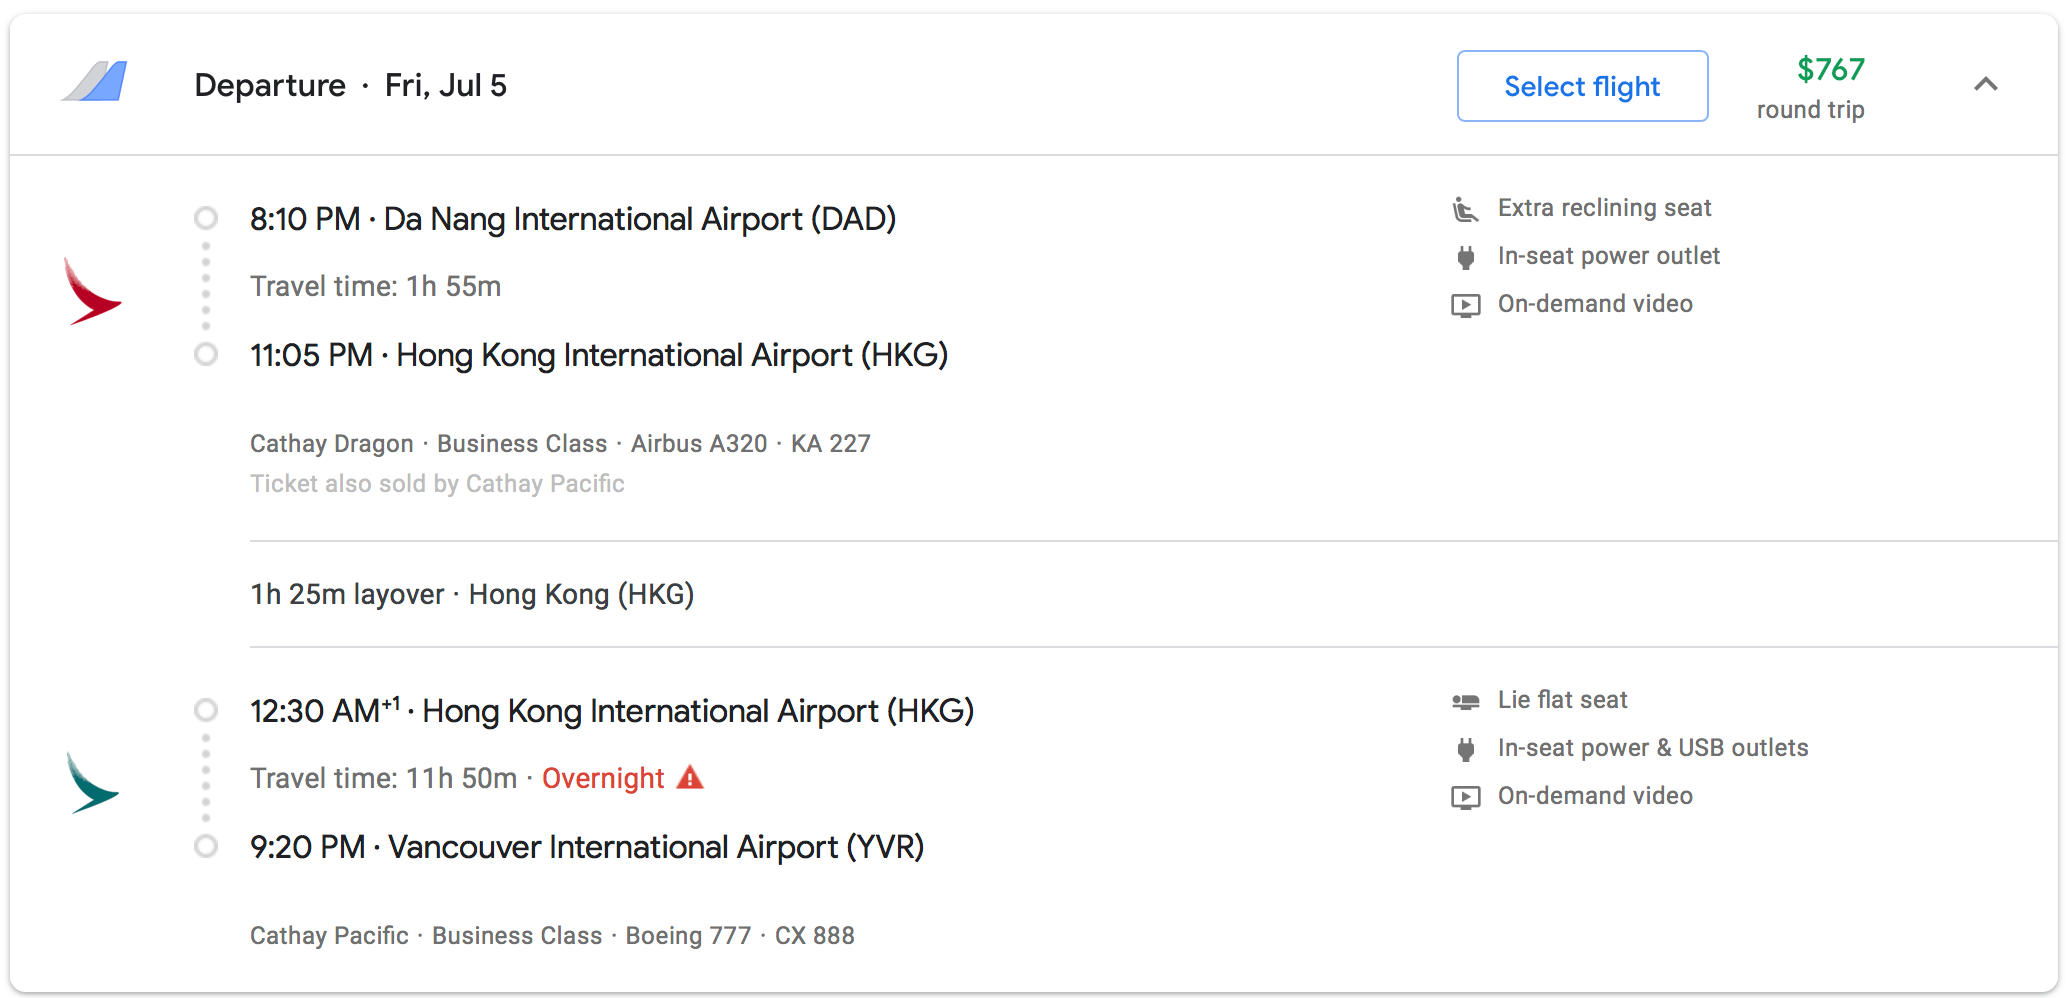Click the teal Cathay Pacific logo
This screenshot has width=2070, height=998.
pyautogui.click(x=92, y=783)
